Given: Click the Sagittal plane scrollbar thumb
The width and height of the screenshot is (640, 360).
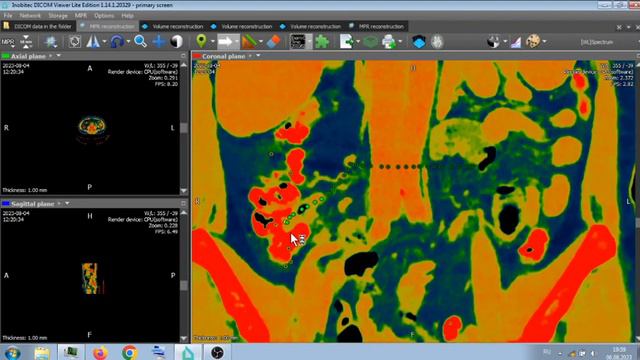Looking at the screenshot, I should 184,285.
